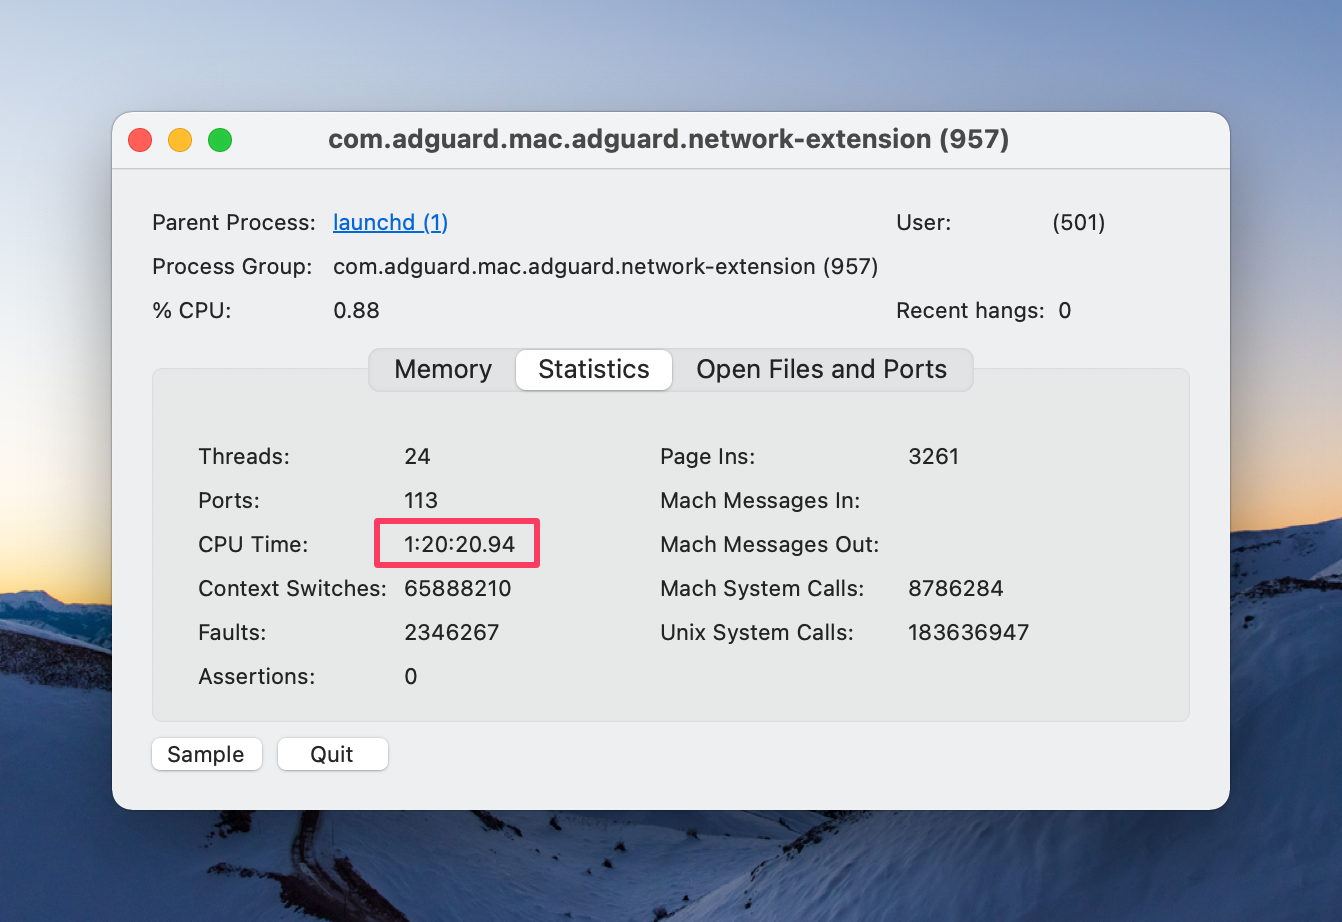Image resolution: width=1342 pixels, height=922 pixels.
Task: Click the Mach System Calls value 8786284
Action: [956, 588]
